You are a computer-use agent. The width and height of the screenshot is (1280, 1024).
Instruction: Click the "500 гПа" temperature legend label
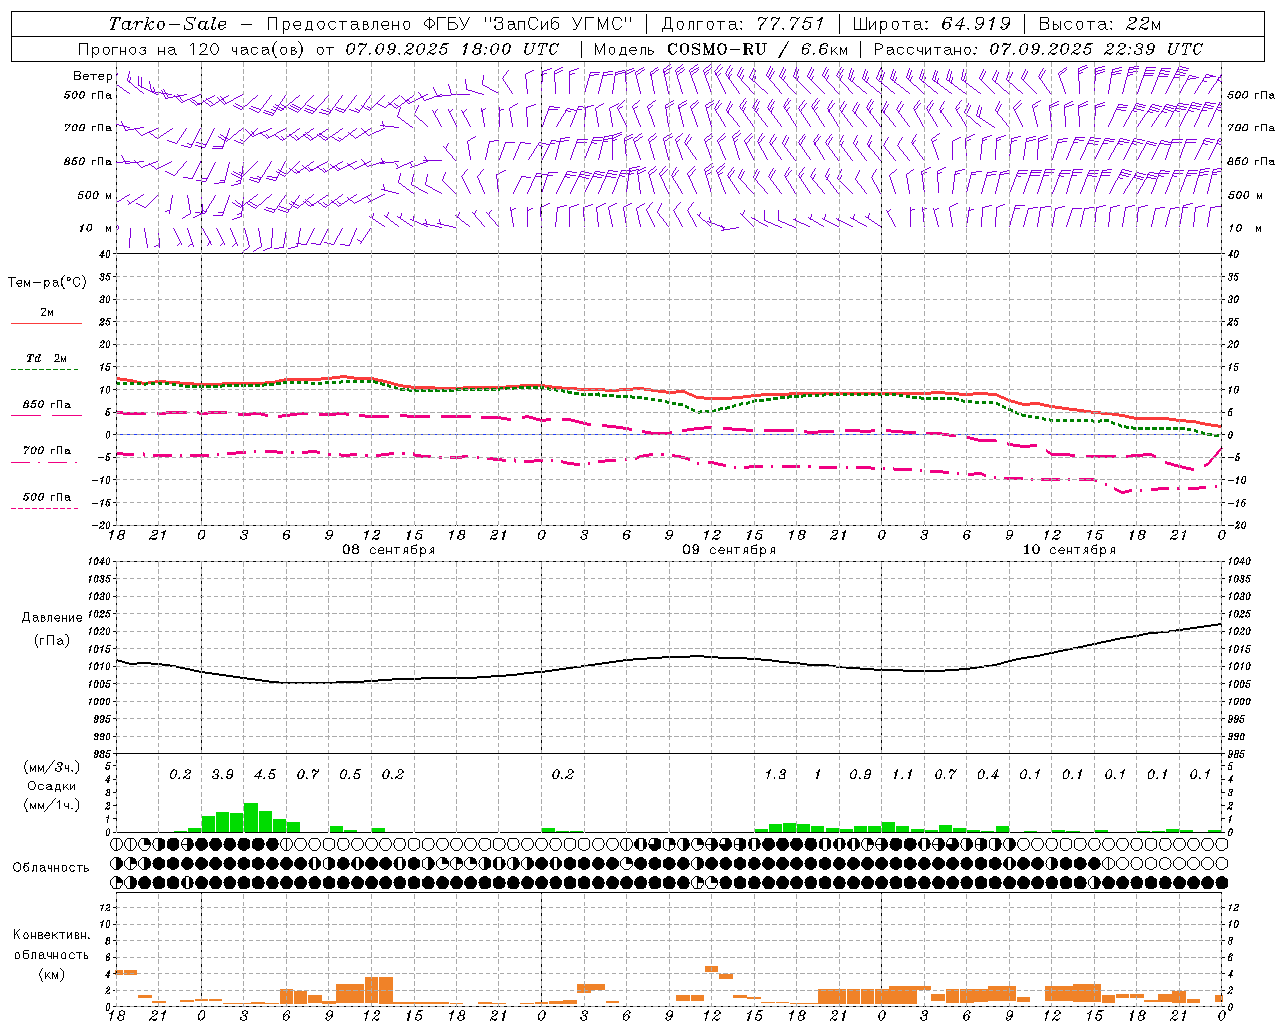coord(47,497)
